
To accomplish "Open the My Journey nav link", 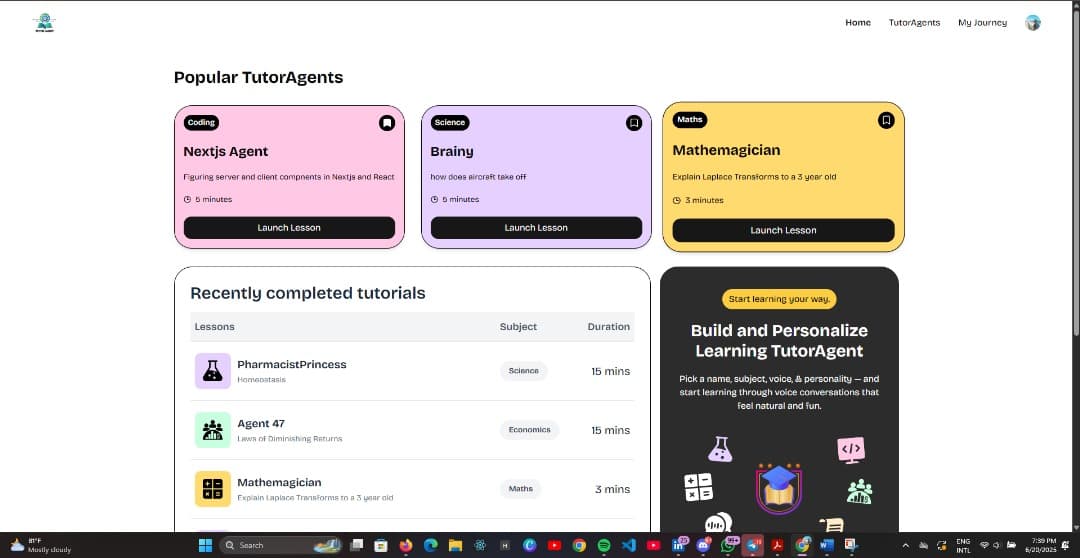I will pyautogui.click(x=982, y=22).
